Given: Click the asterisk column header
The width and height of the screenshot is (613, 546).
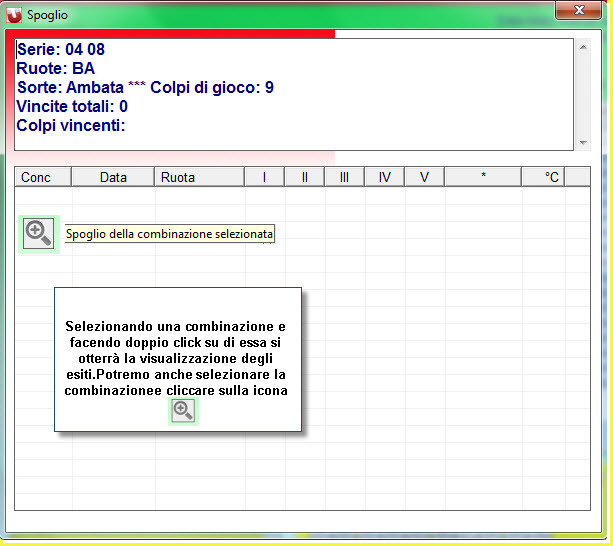Looking at the screenshot, I should point(483,177).
